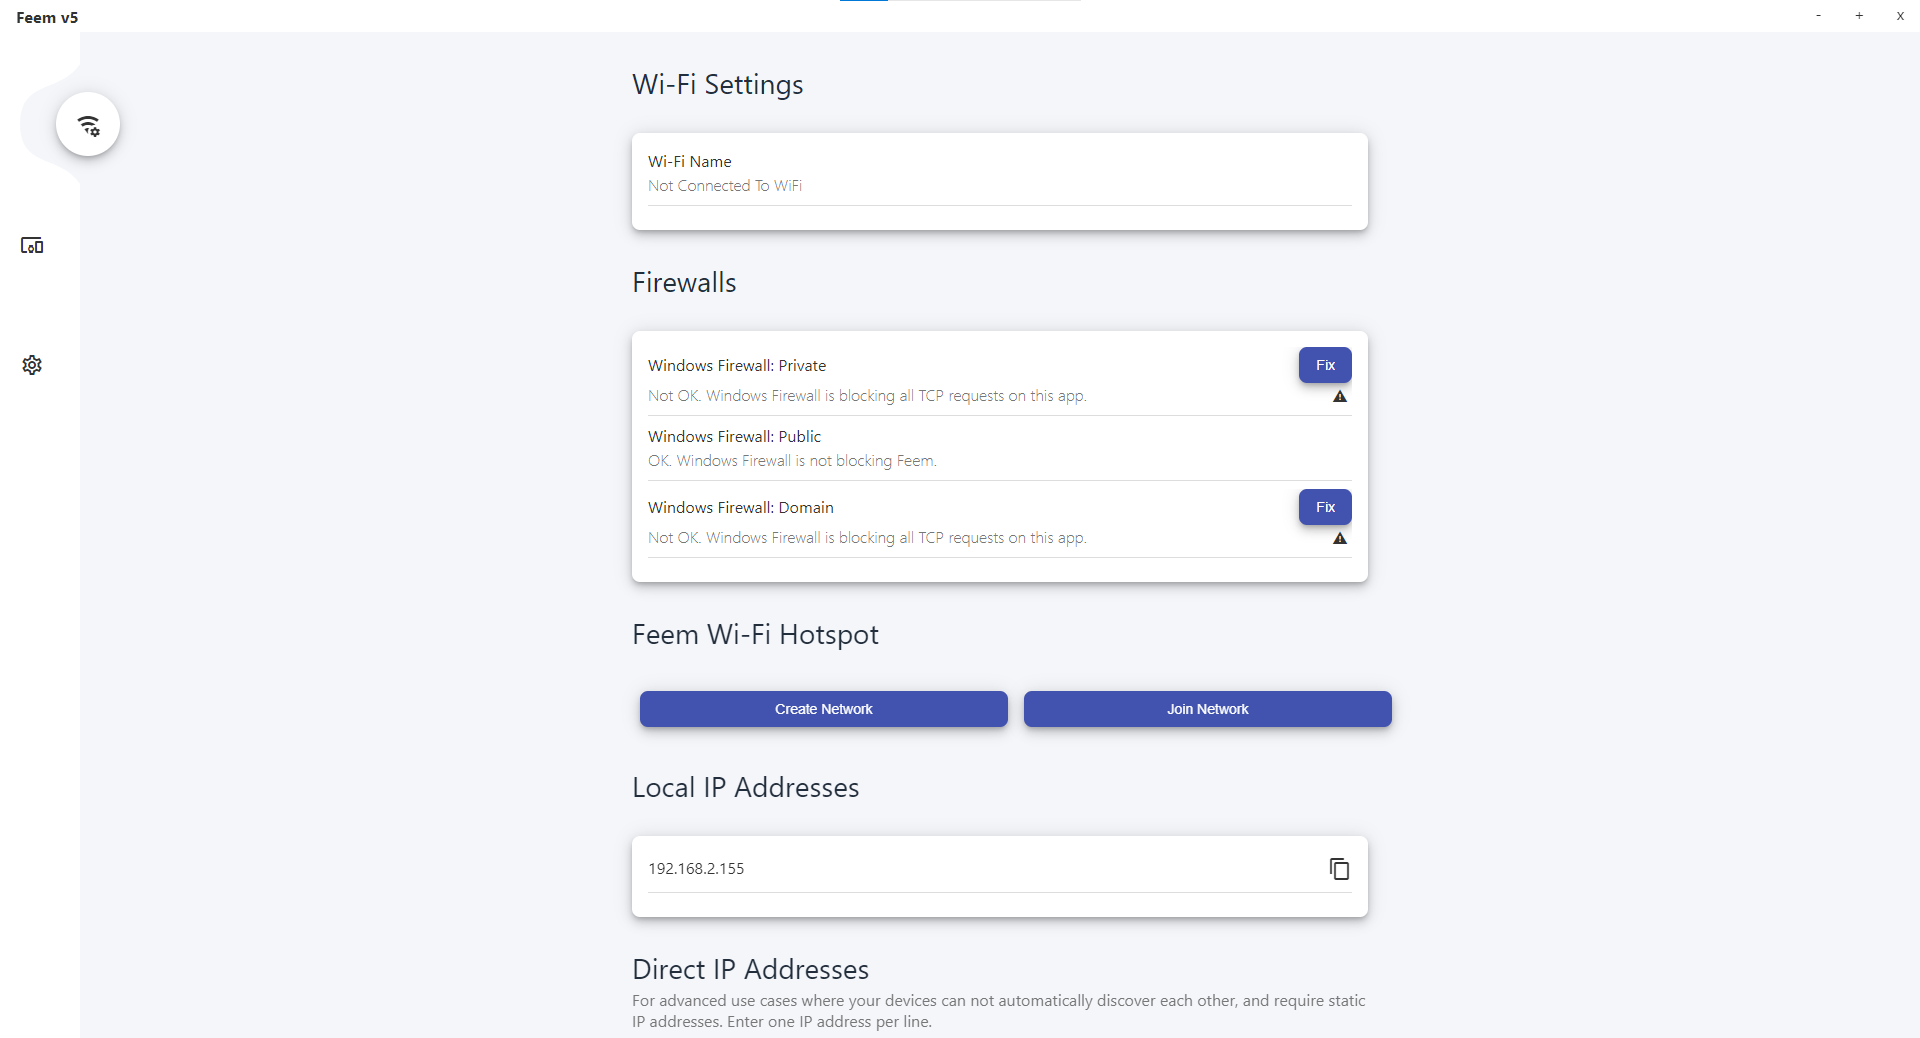Screen dimensions: 1920x1038
Task: Open the devices view in sidebar
Action: point(32,246)
